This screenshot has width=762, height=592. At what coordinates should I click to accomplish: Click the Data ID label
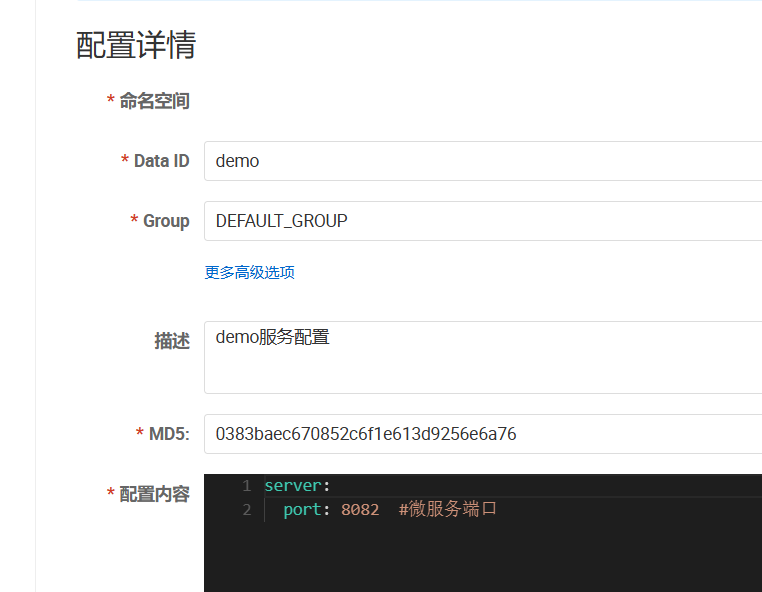tap(161, 161)
